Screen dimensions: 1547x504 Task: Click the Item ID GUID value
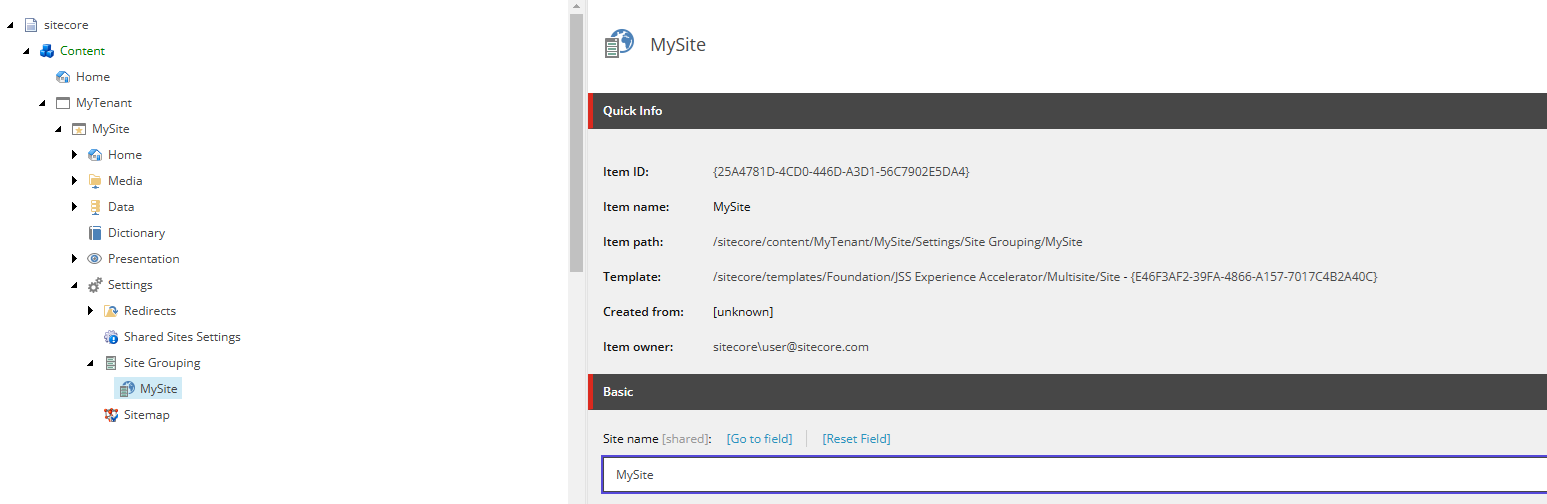841,171
